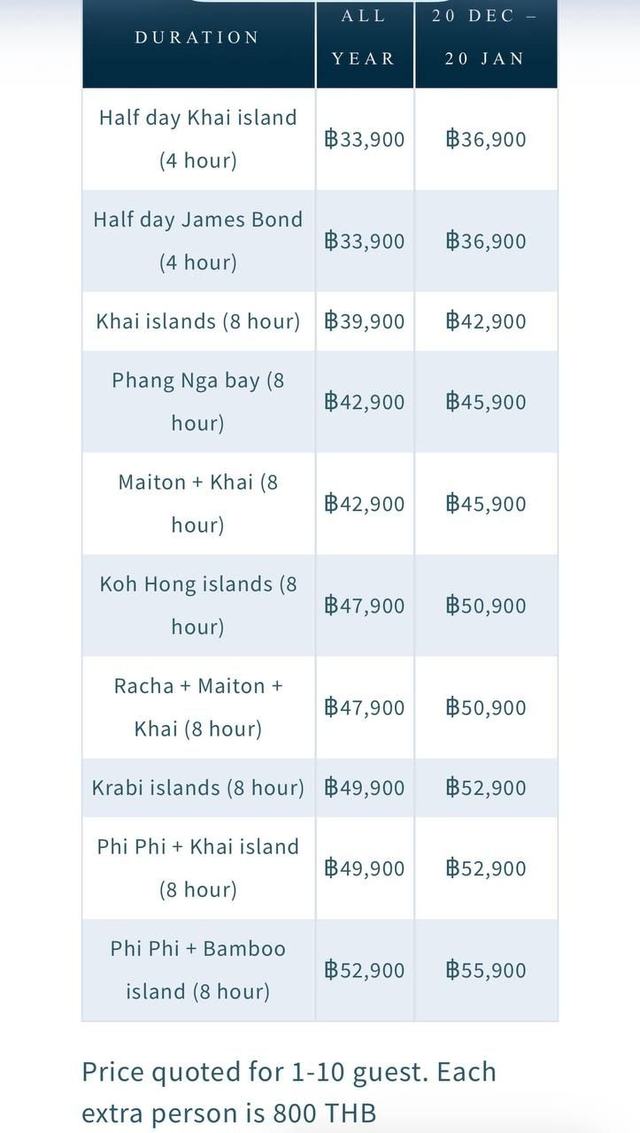This screenshot has height=1133, width=640.
Task: Click the 20 DEC – 20 JAN header
Action: pyautogui.click(x=485, y=38)
